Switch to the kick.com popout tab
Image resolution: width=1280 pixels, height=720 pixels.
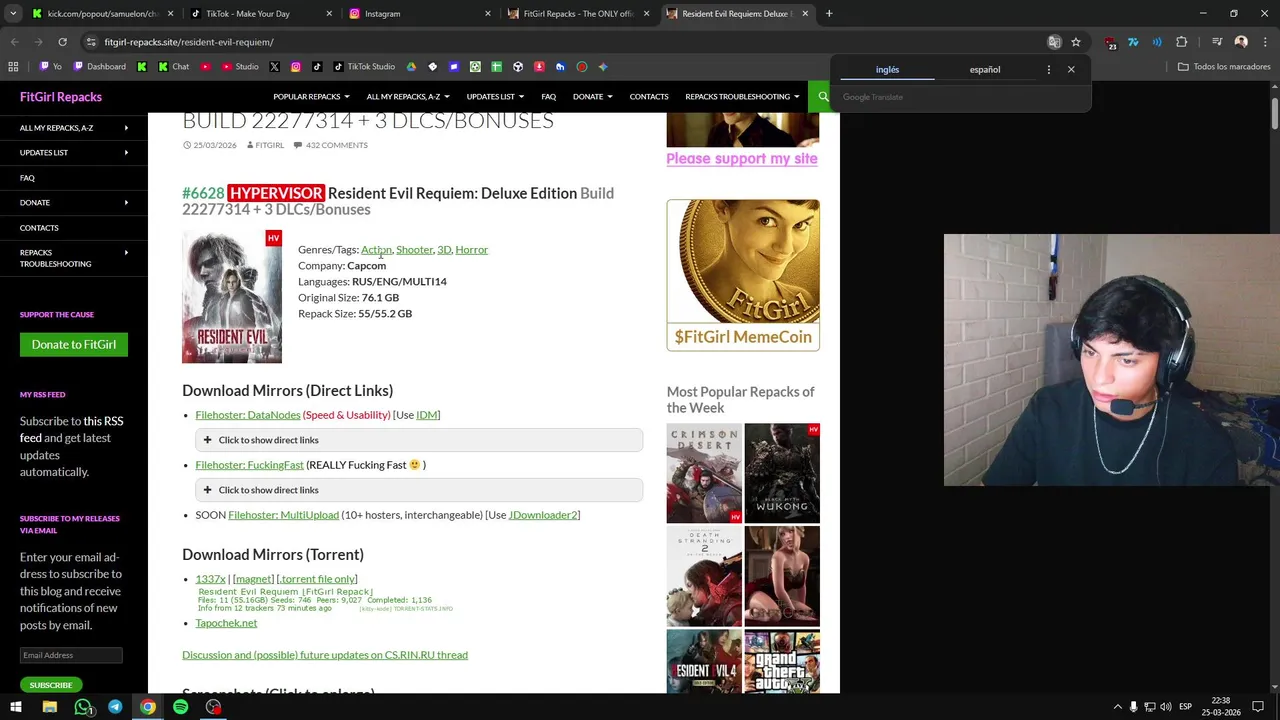(x=102, y=14)
